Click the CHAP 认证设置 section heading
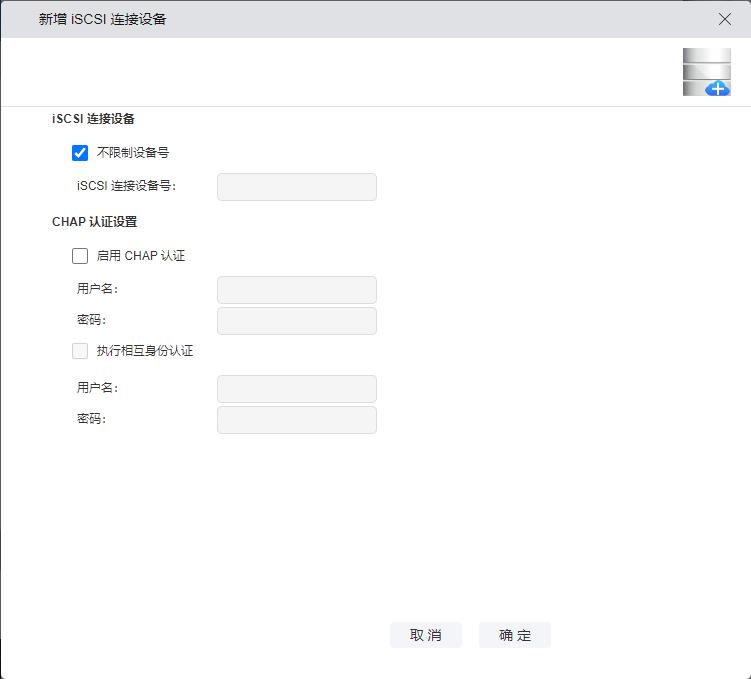Screen dimensions: 751x679 tap(94, 222)
